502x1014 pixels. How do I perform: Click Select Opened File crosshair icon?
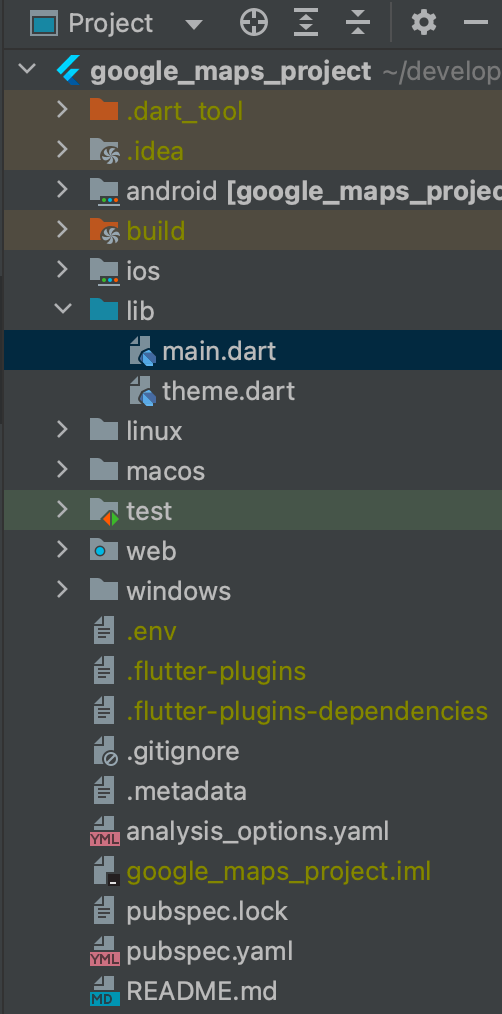point(254,23)
